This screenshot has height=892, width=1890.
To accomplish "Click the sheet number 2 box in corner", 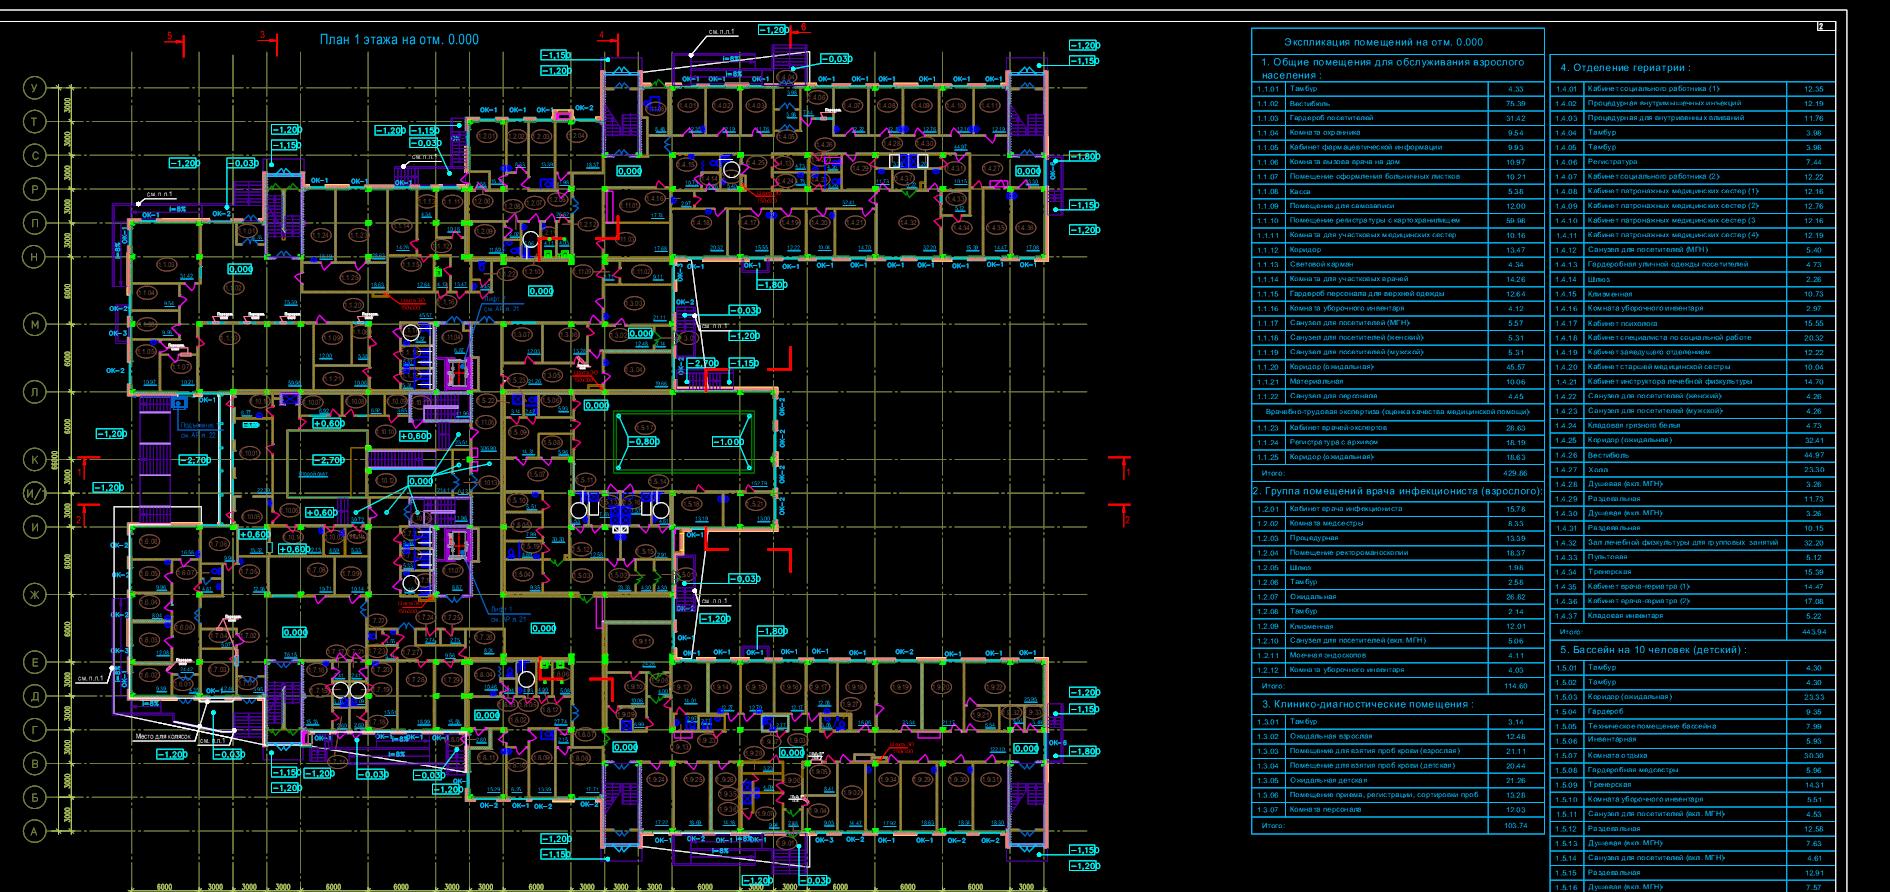I will [x=1825, y=27].
